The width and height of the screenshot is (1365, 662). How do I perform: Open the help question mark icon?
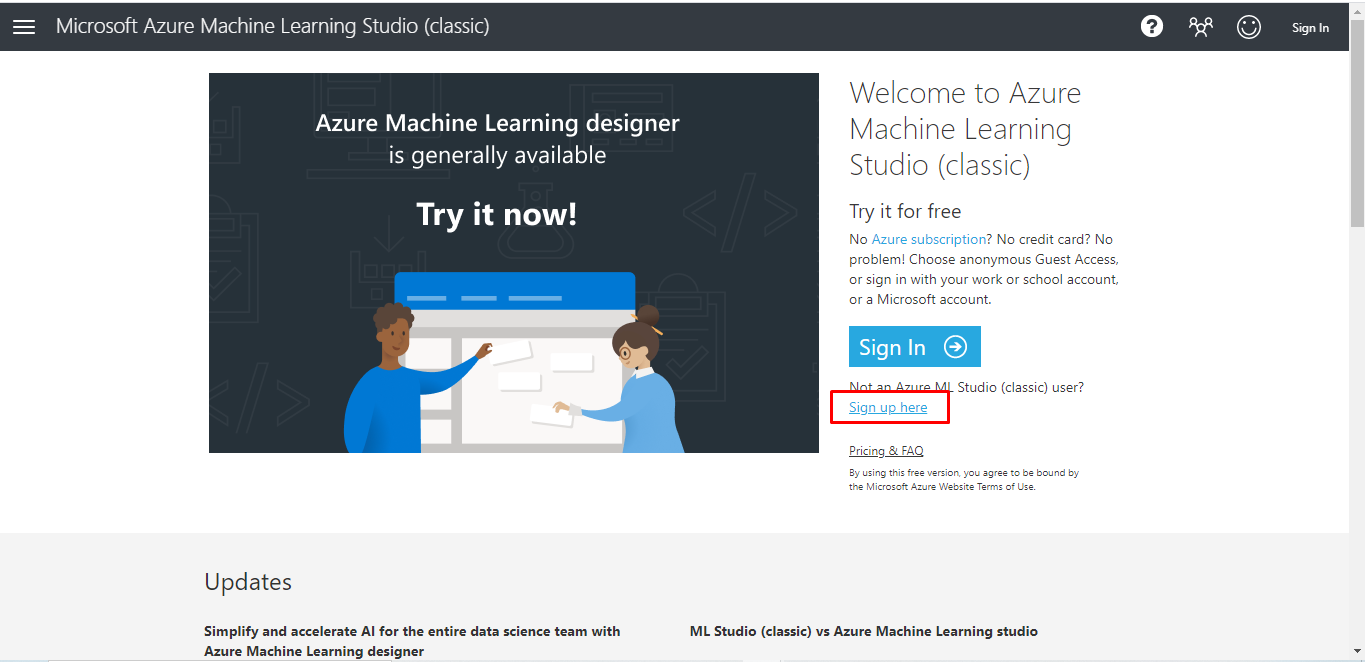tap(1152, 27)
